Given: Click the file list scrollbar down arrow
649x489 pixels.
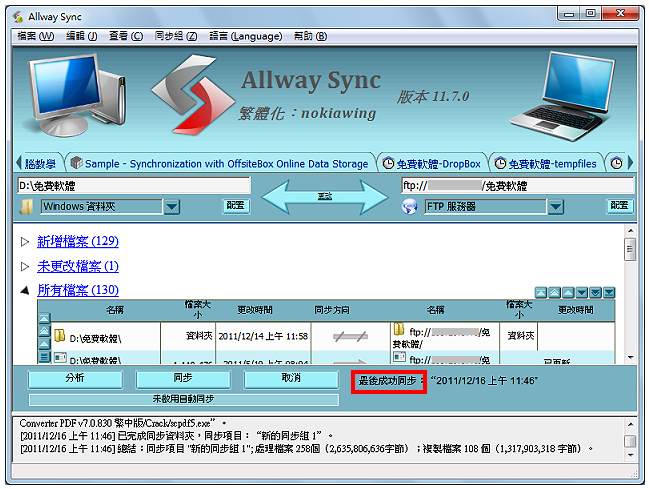Looking at the screenshot, I should tap(630, 357).
